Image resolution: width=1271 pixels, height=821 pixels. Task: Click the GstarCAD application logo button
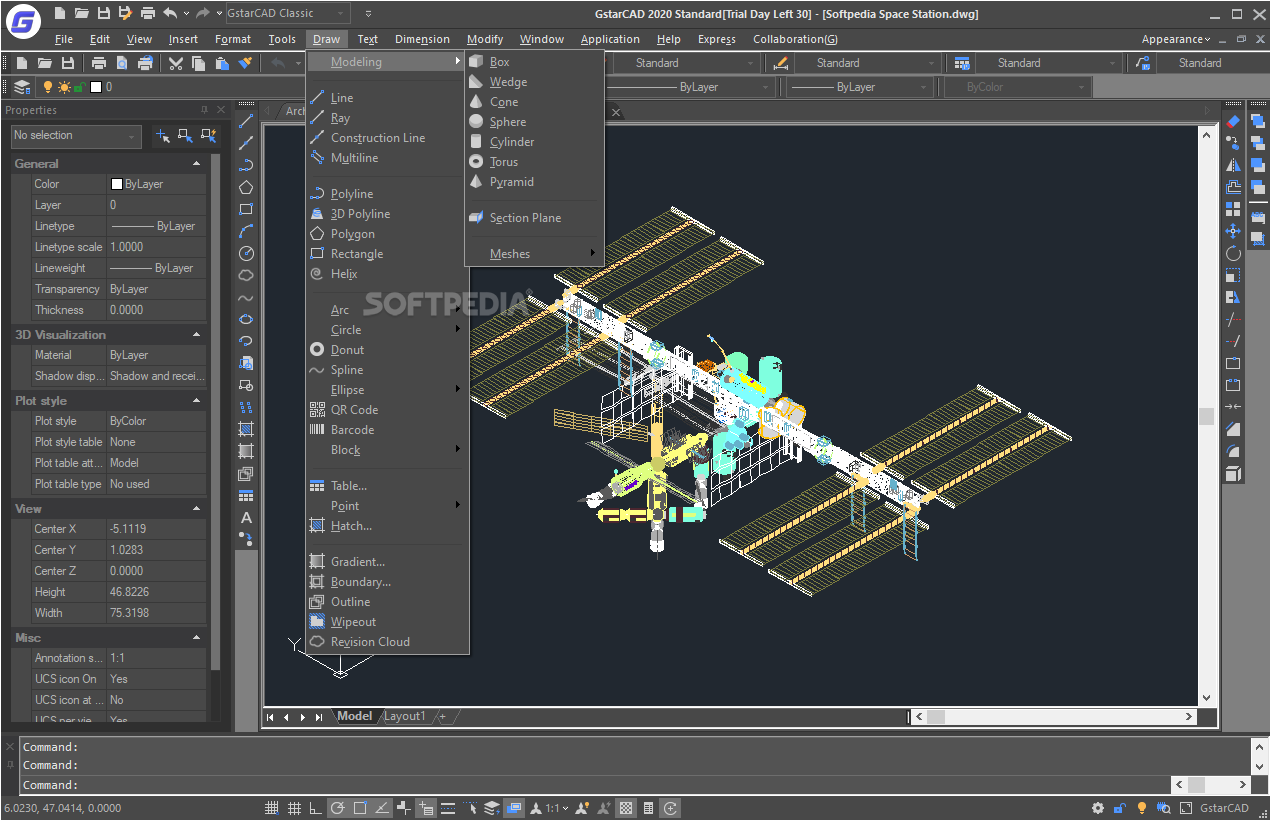pos(22,21)
